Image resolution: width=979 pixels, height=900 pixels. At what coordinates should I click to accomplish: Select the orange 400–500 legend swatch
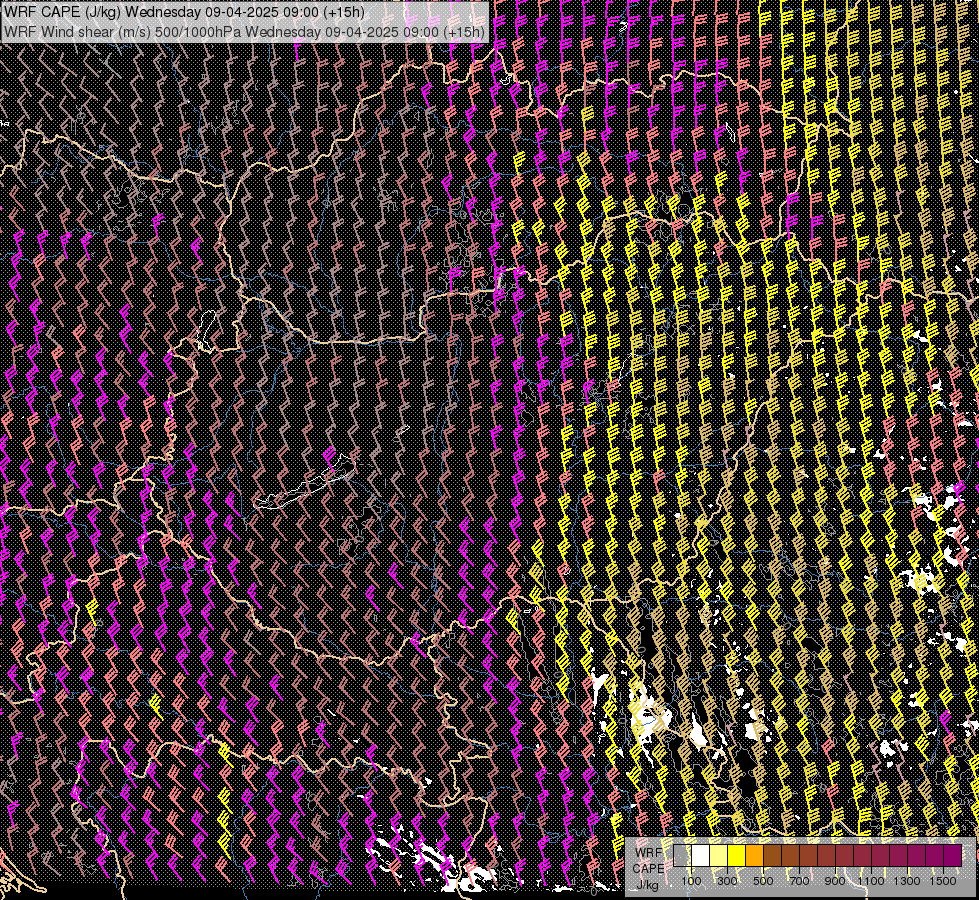pyautogui.click(x=755, y=856)
